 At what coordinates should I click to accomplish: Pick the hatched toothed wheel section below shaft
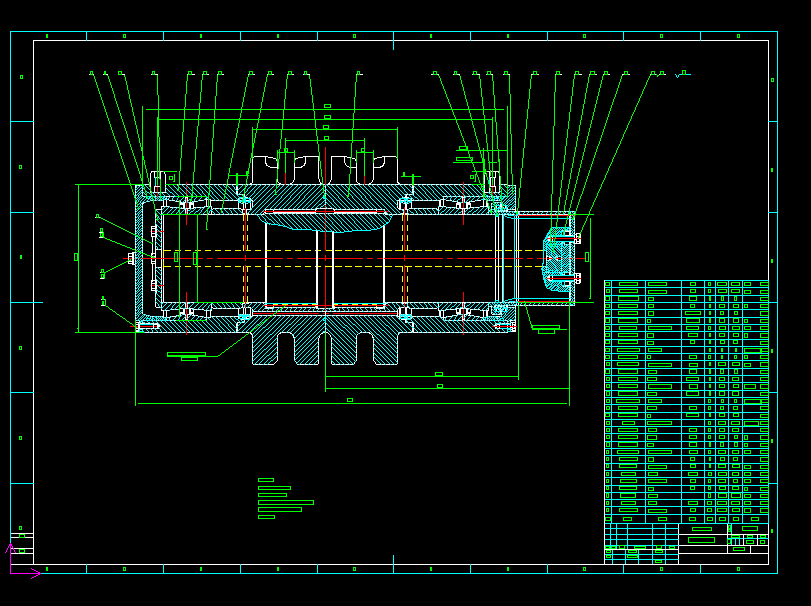click(325, 339)
